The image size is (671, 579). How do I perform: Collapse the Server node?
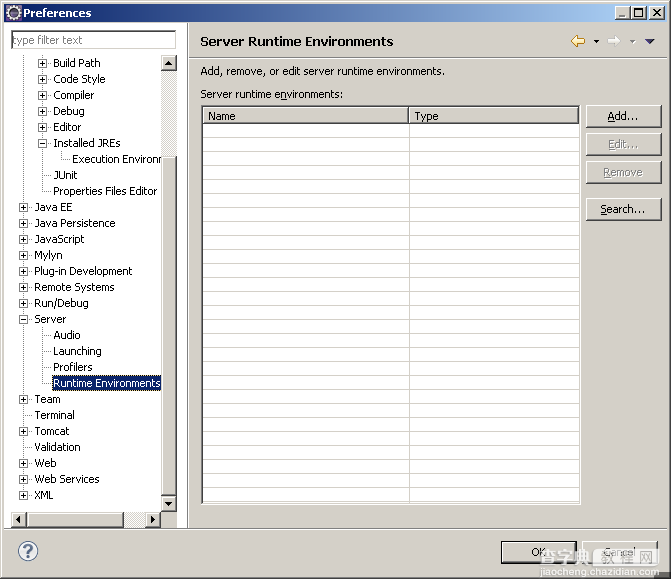tap(24, 319)
